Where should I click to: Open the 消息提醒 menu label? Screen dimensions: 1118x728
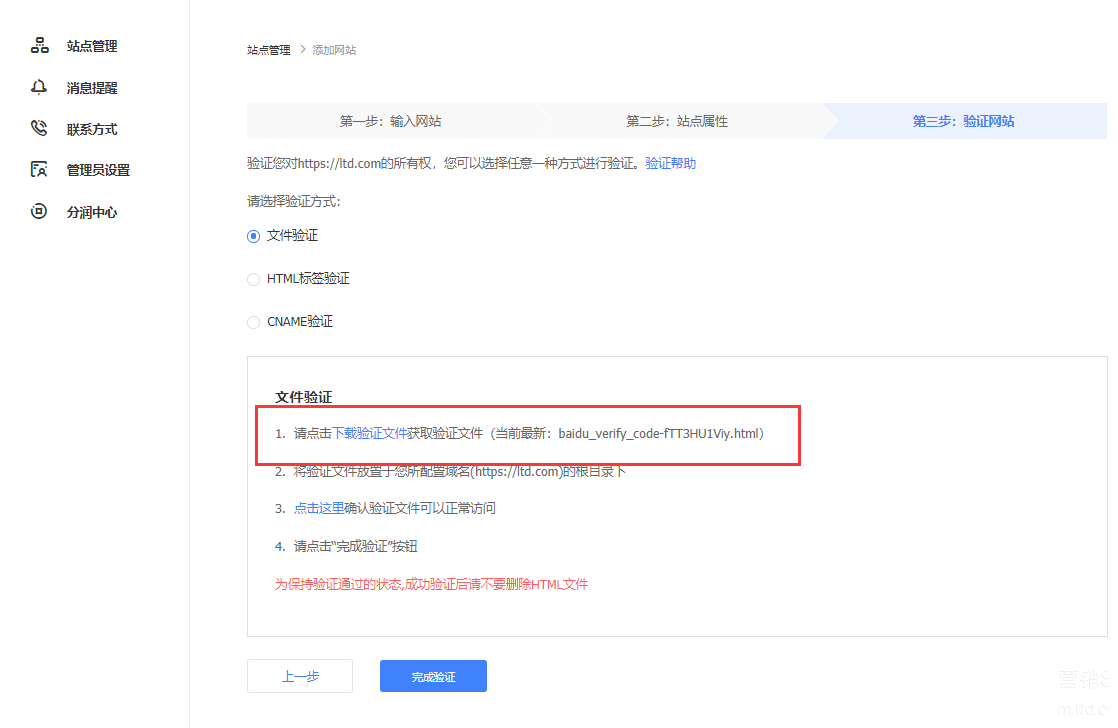point(92,88)
